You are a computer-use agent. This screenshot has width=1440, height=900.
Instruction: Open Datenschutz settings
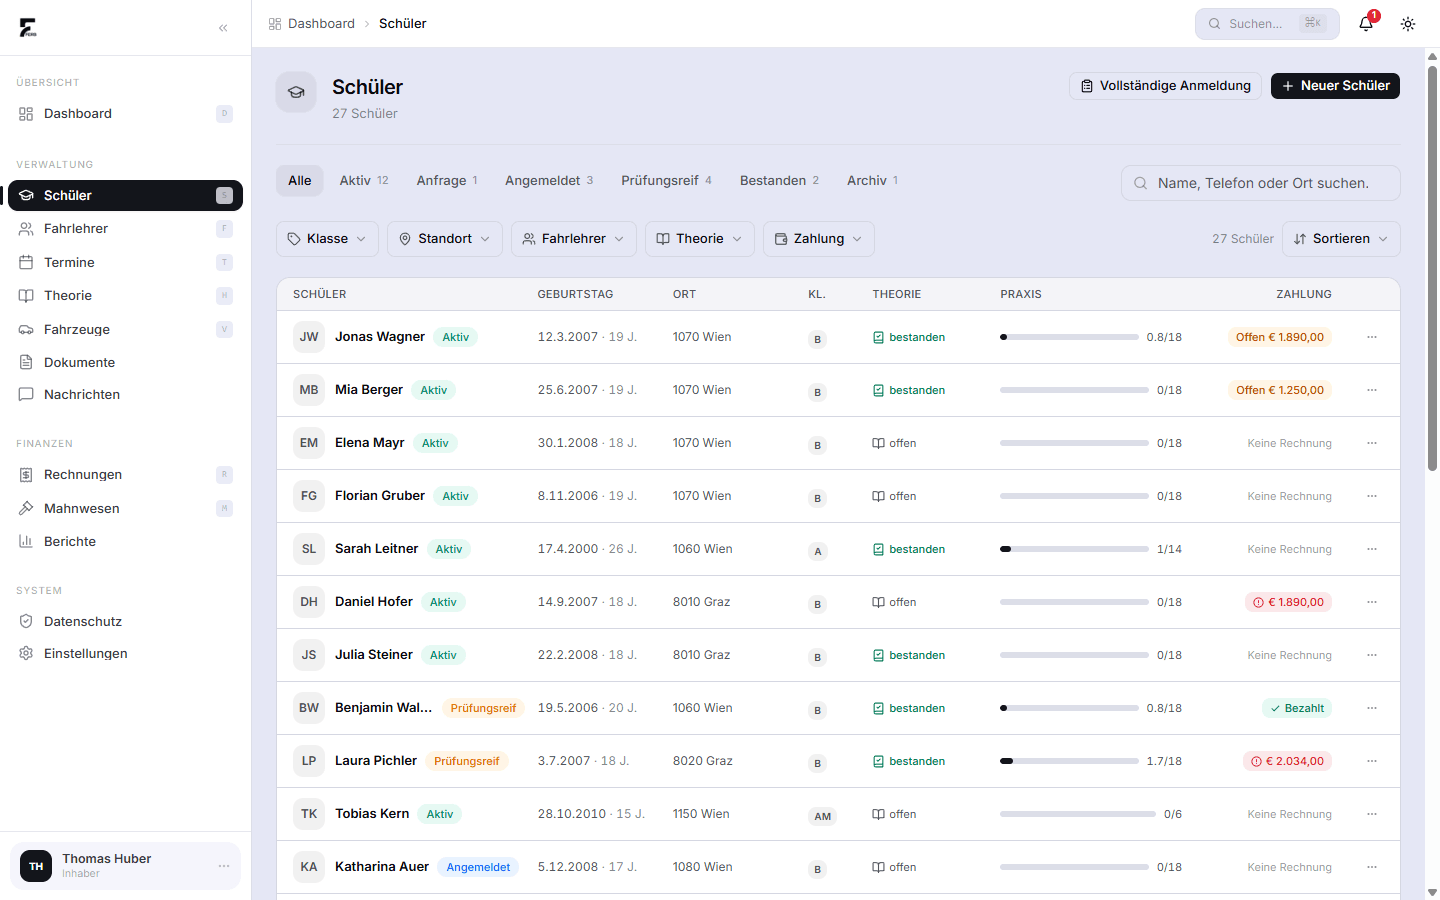(125, 621)
